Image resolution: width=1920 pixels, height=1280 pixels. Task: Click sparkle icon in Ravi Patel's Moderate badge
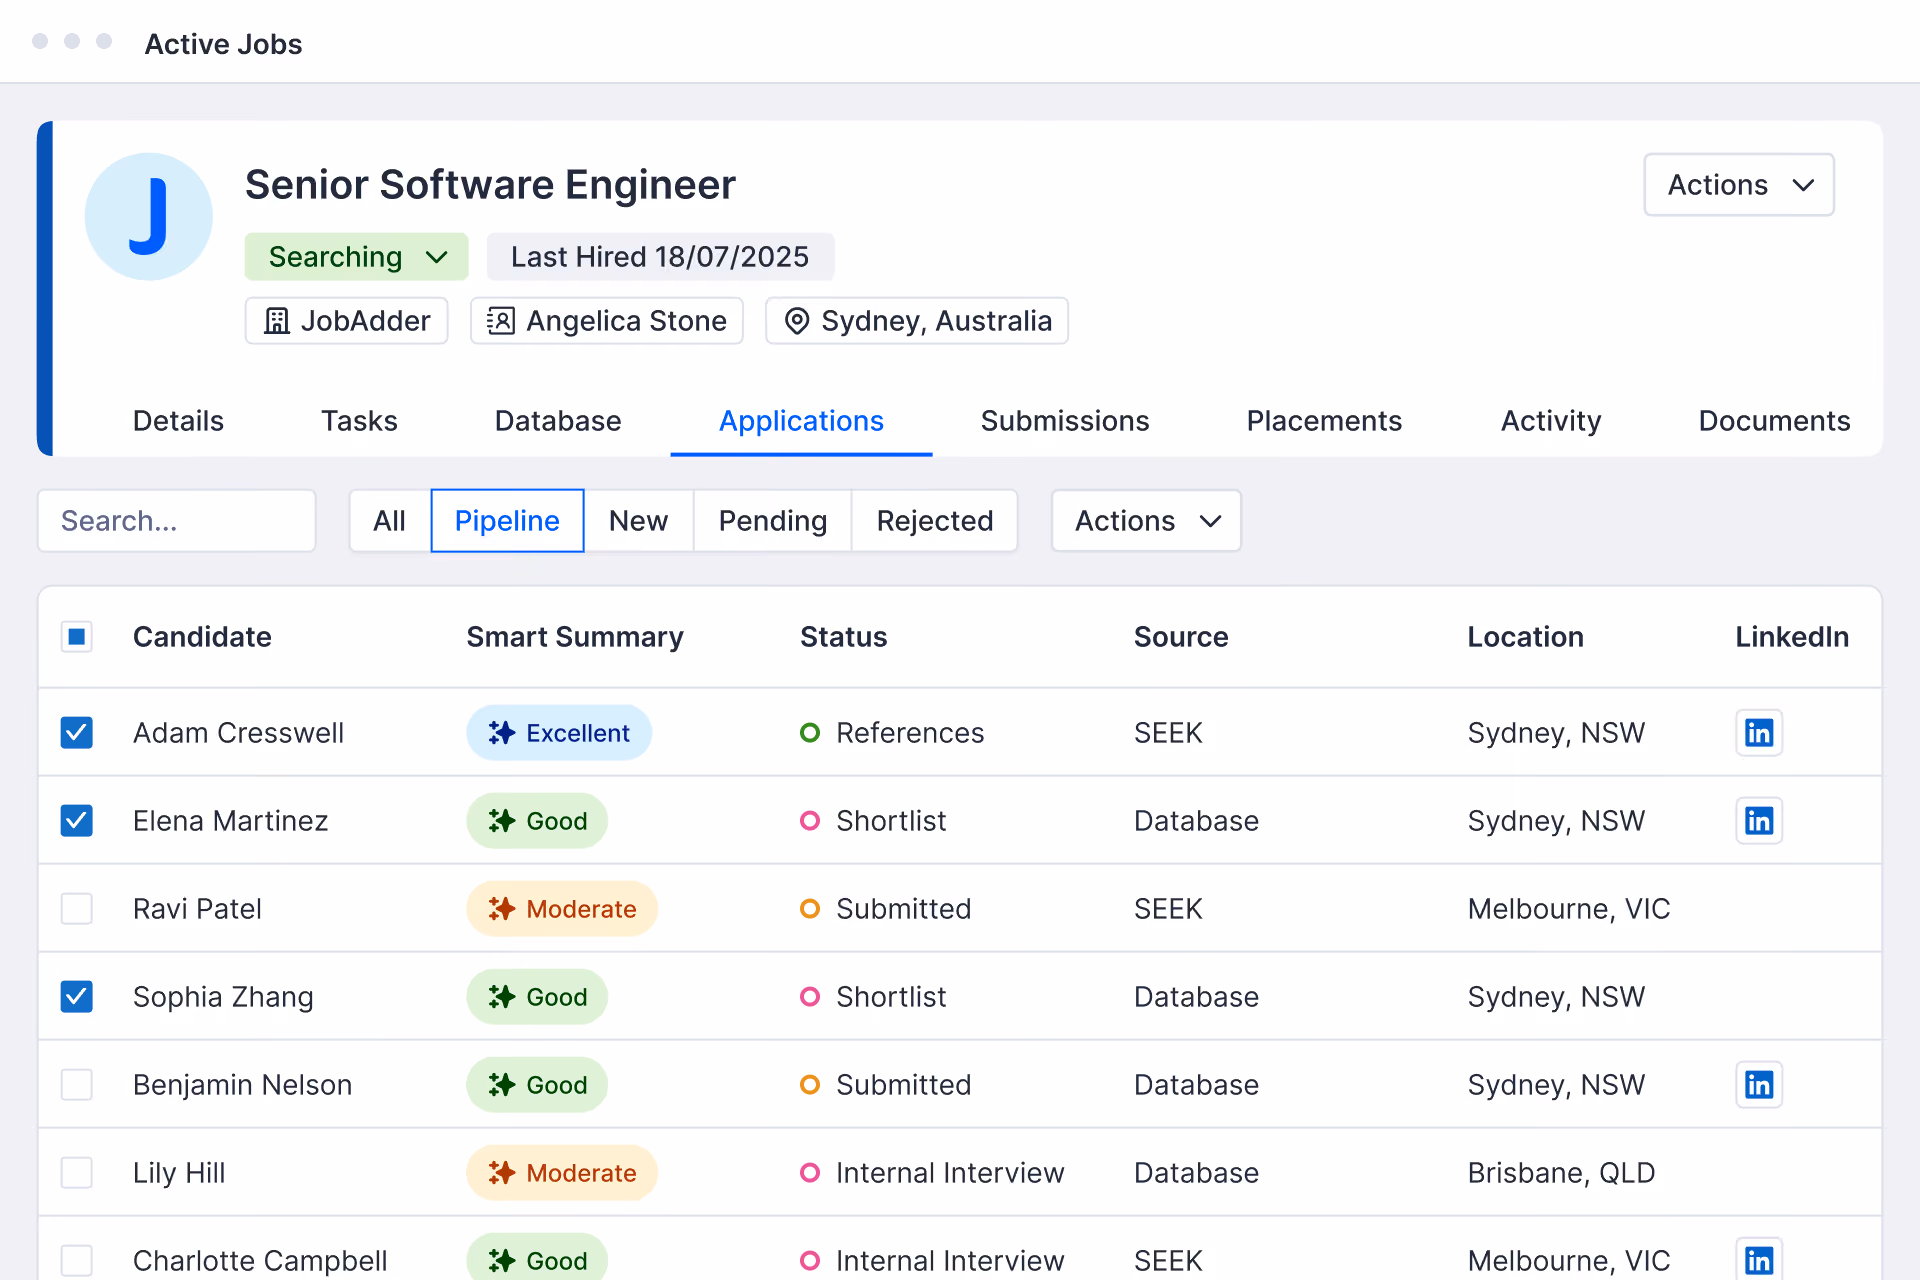click(502, 909)
